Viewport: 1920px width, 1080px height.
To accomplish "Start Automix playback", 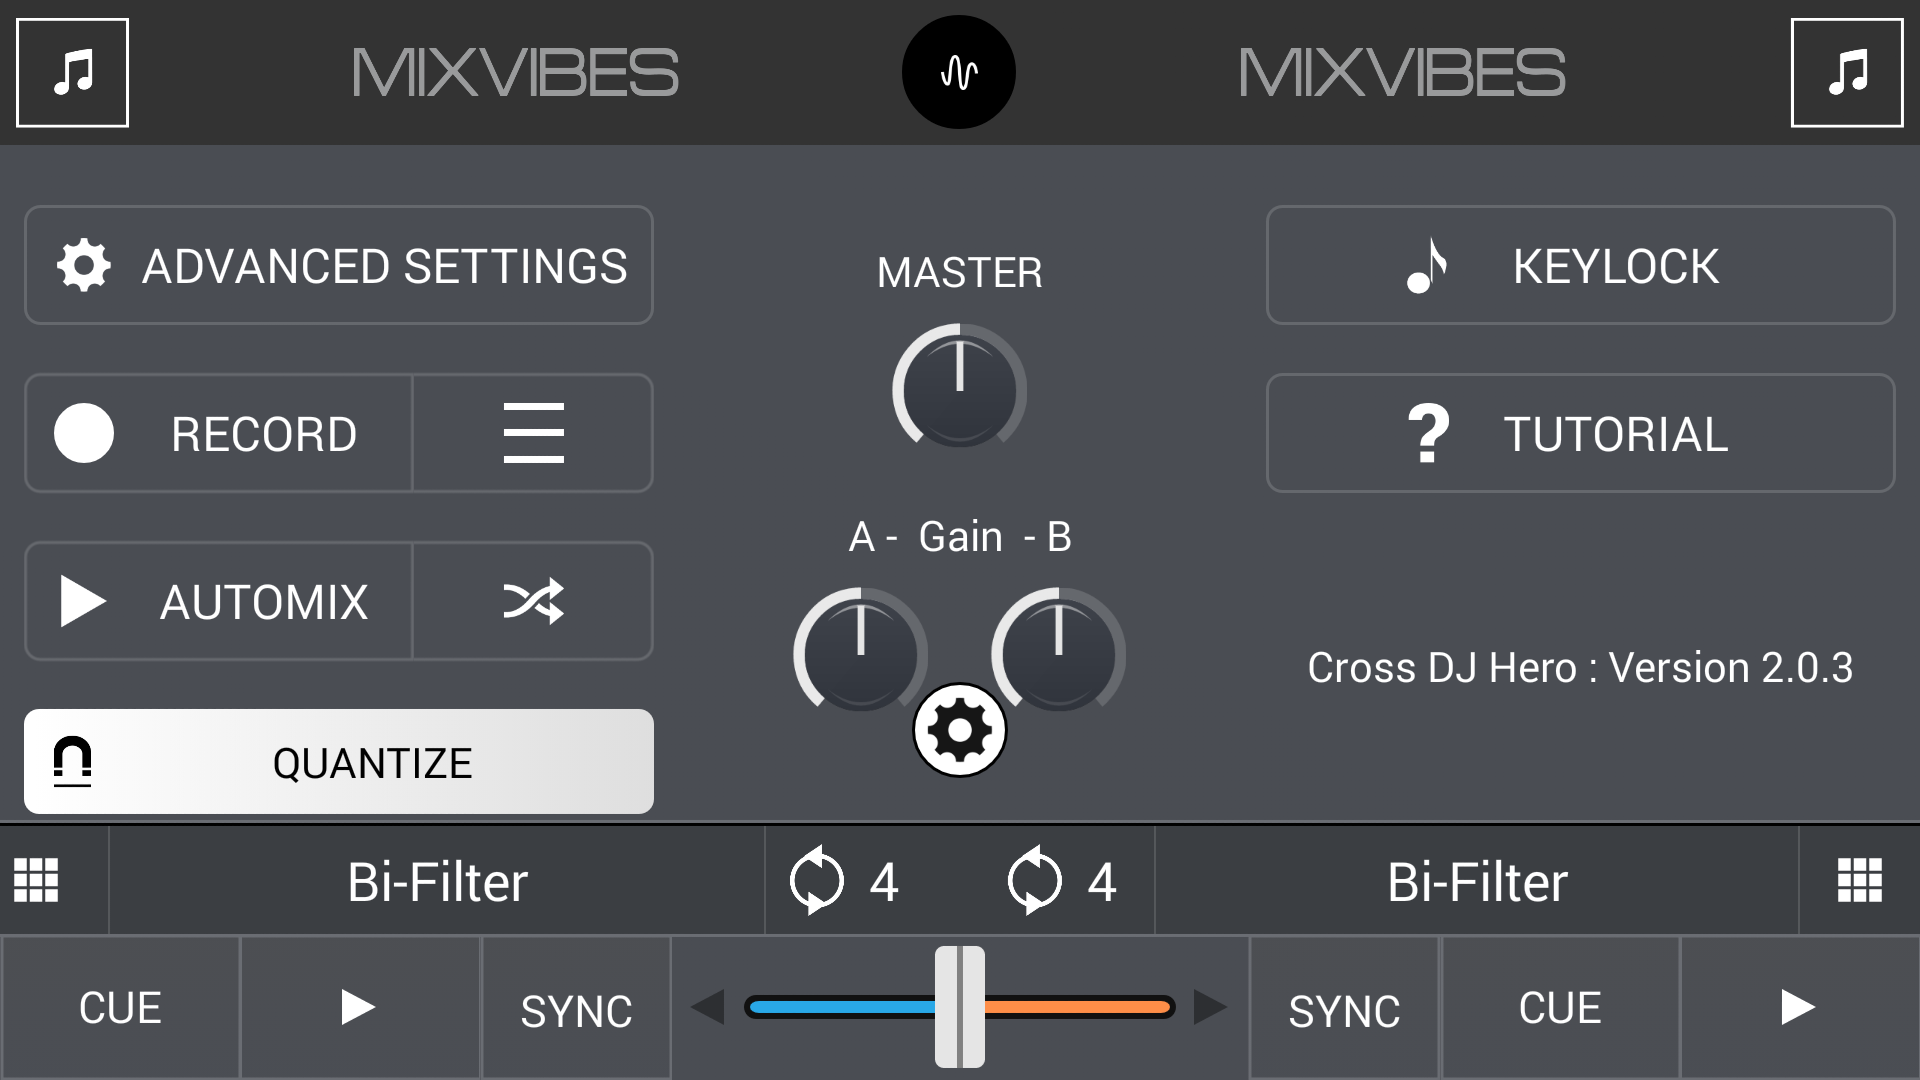I will coord(219,601).
